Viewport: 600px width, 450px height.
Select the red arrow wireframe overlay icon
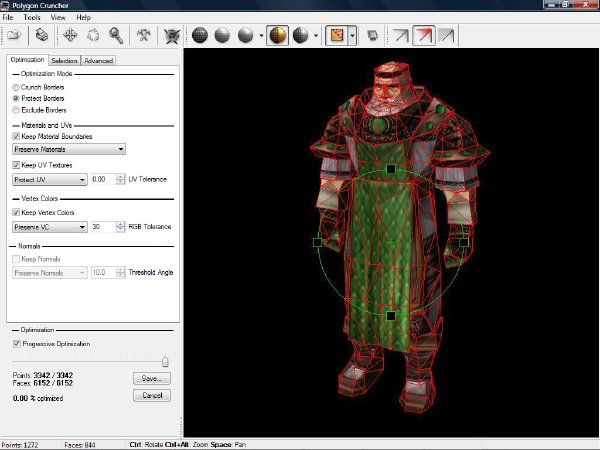[424, 35]
